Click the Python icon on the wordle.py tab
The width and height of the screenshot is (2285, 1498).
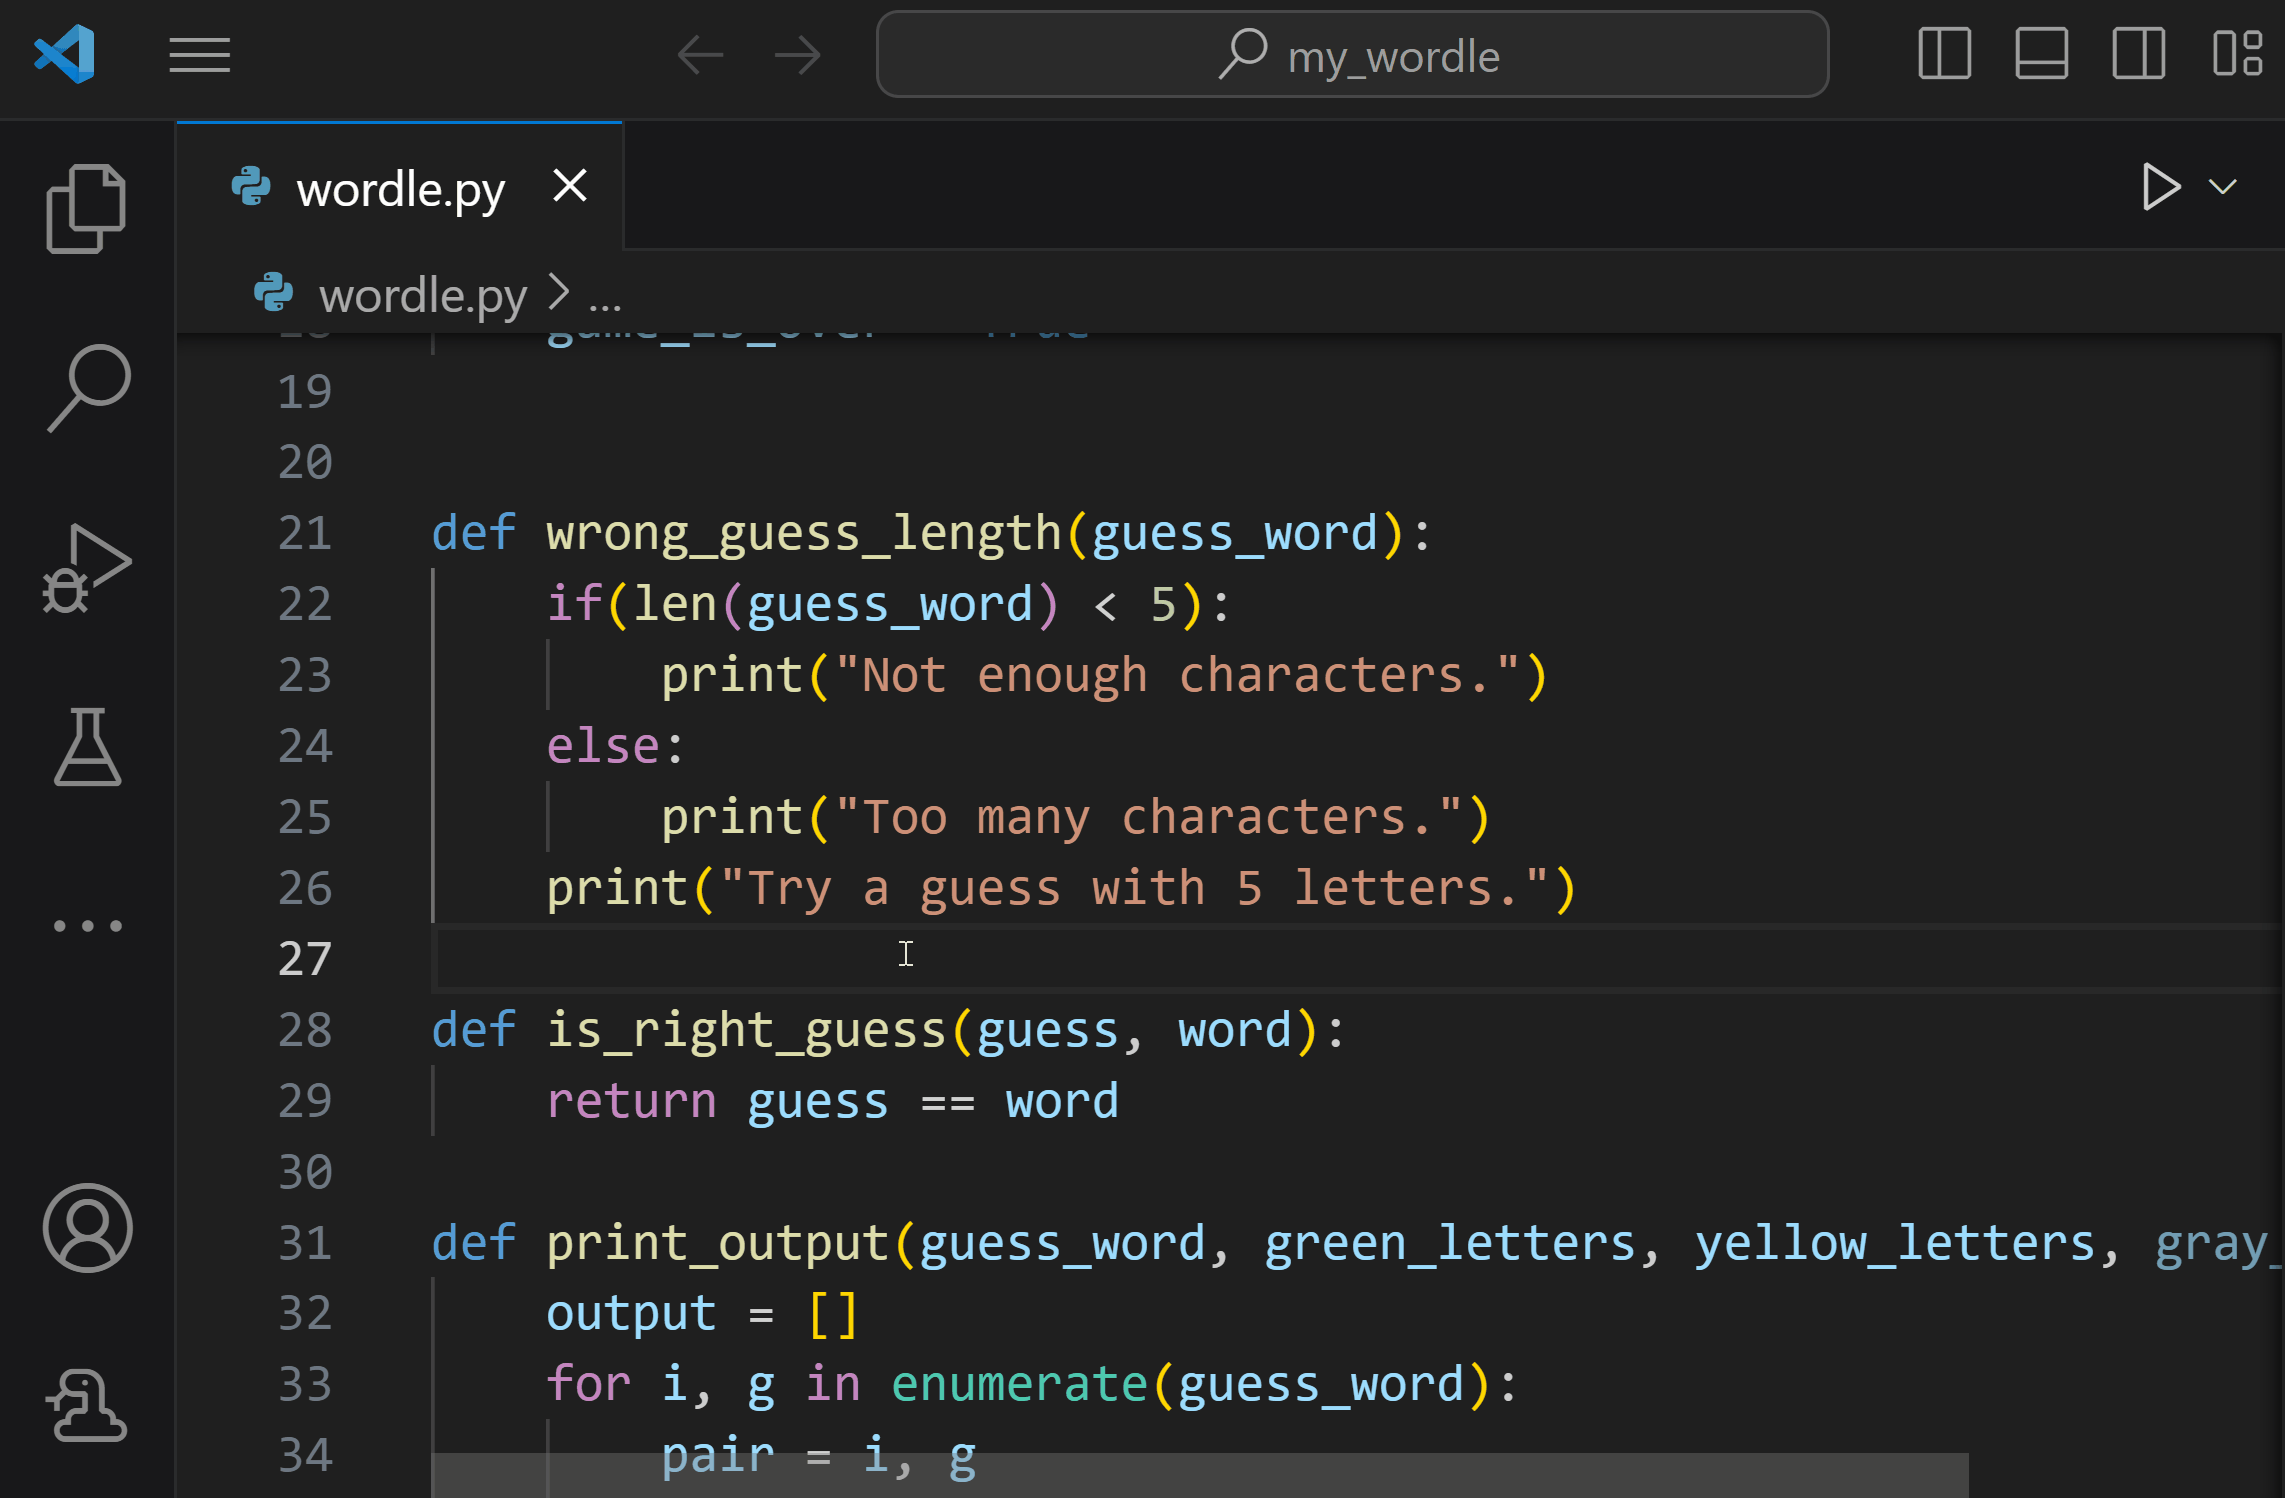253,186
